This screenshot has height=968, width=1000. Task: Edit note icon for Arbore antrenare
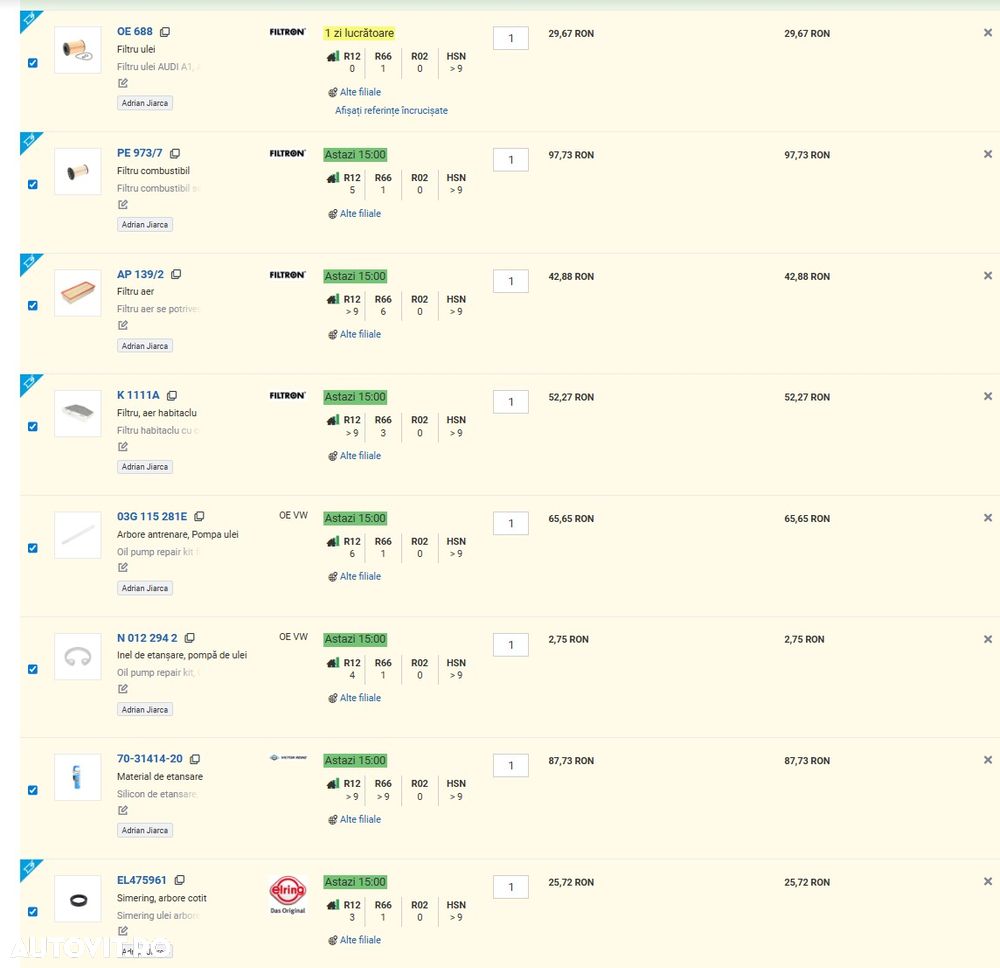point(122,568)
